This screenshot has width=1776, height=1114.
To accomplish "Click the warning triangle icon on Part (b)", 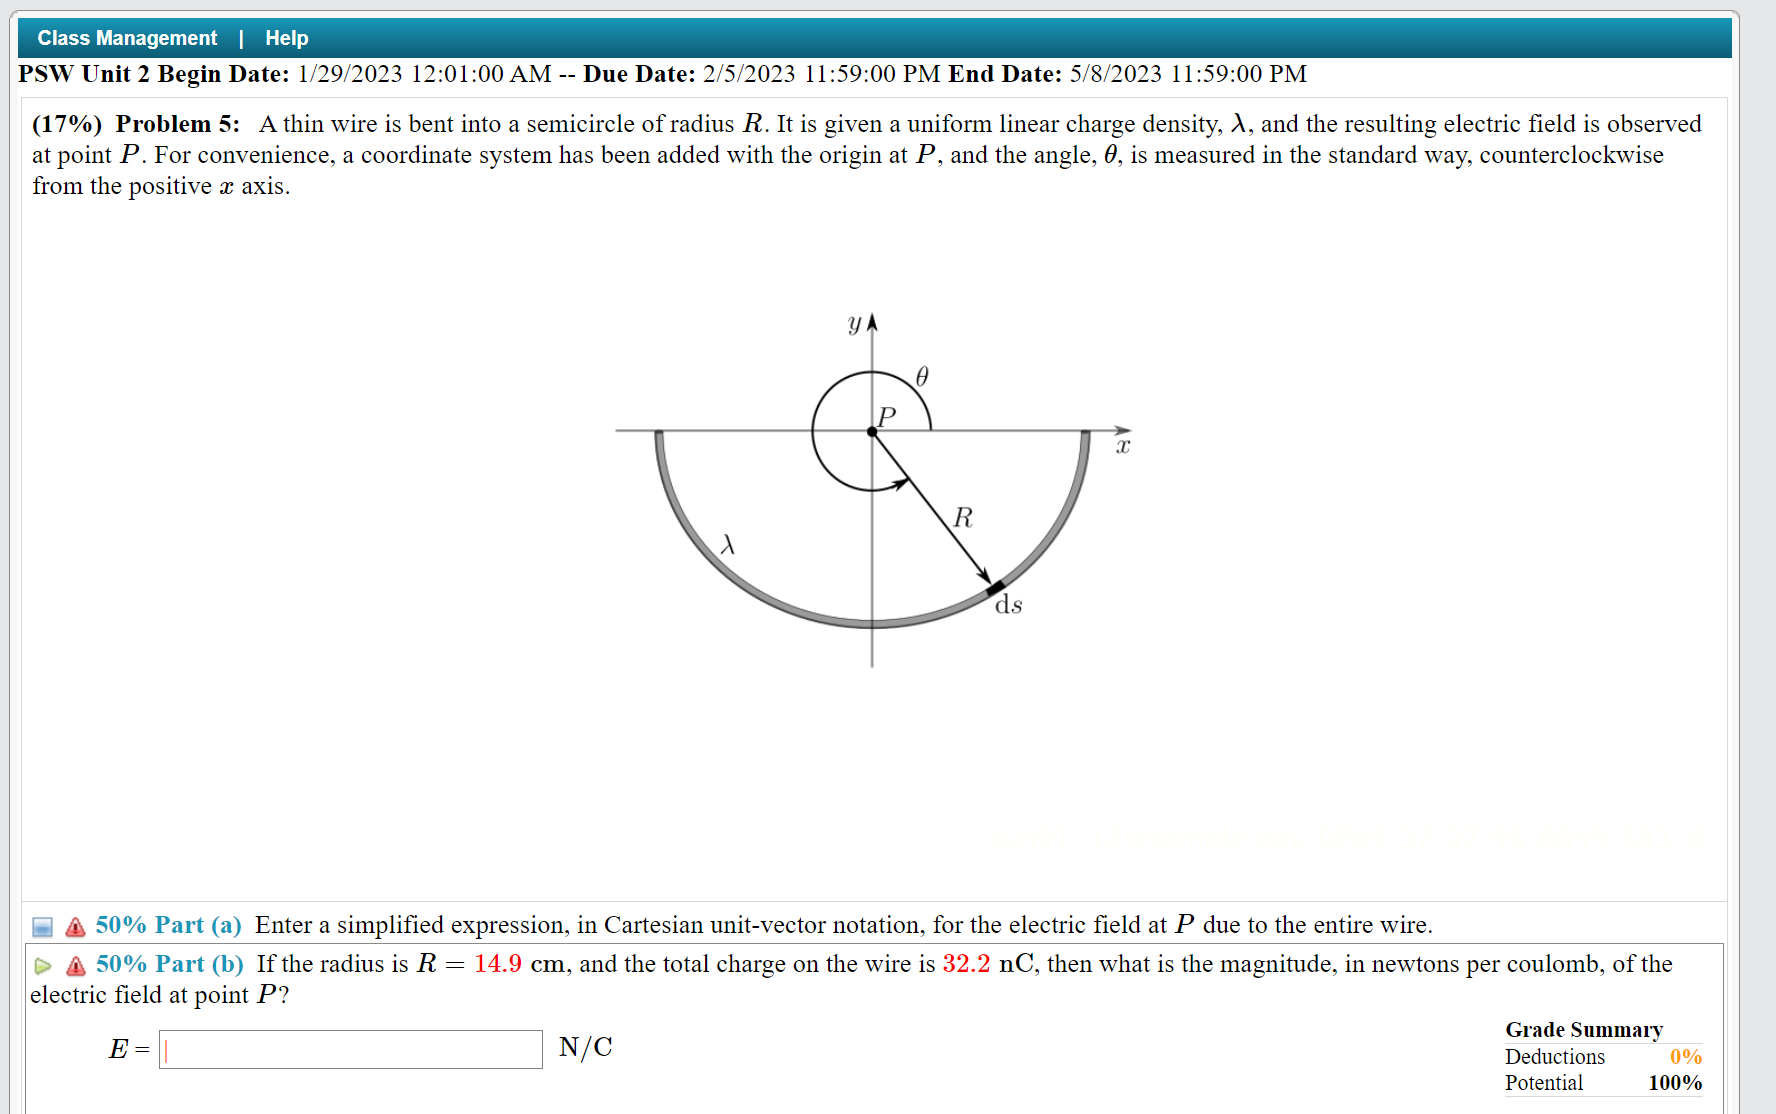I will (x=74, y=964).
